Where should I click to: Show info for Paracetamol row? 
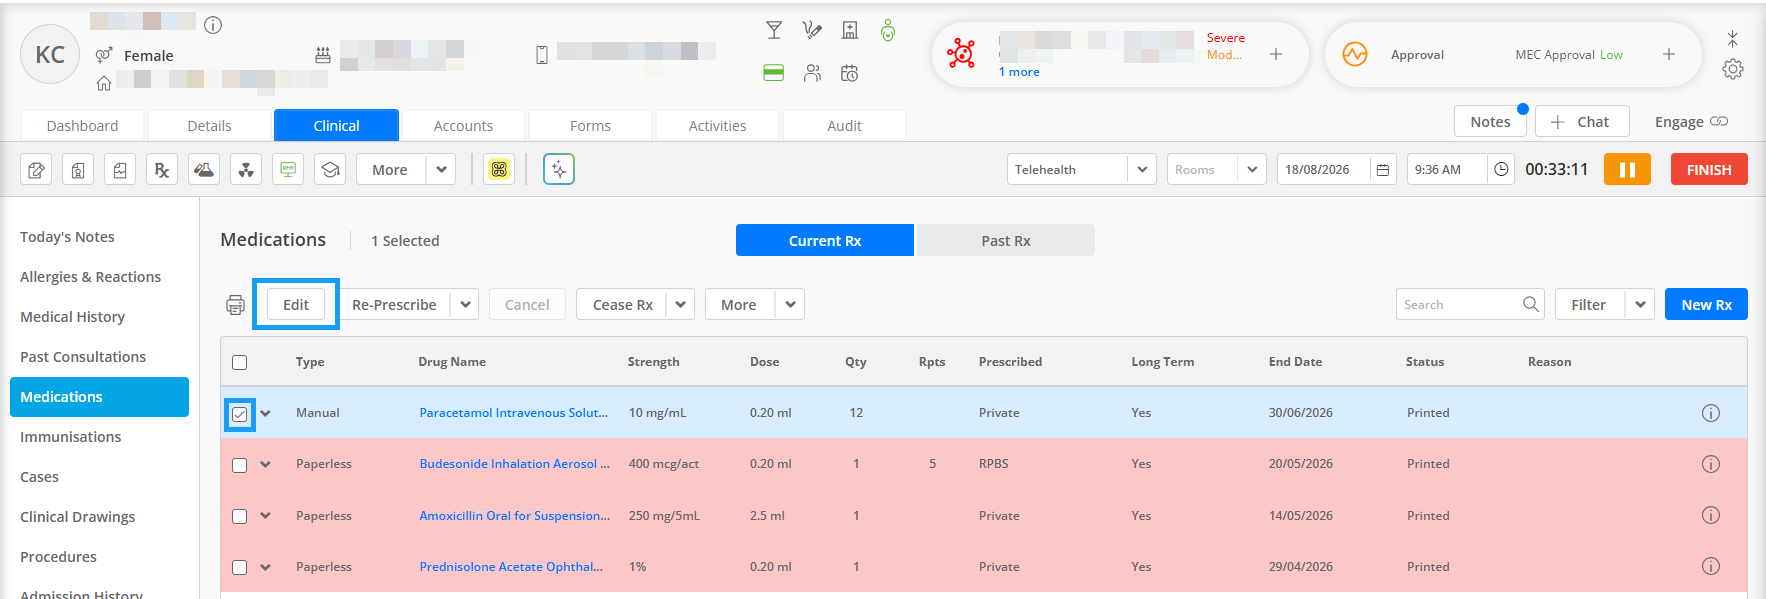pos(1711,413)
